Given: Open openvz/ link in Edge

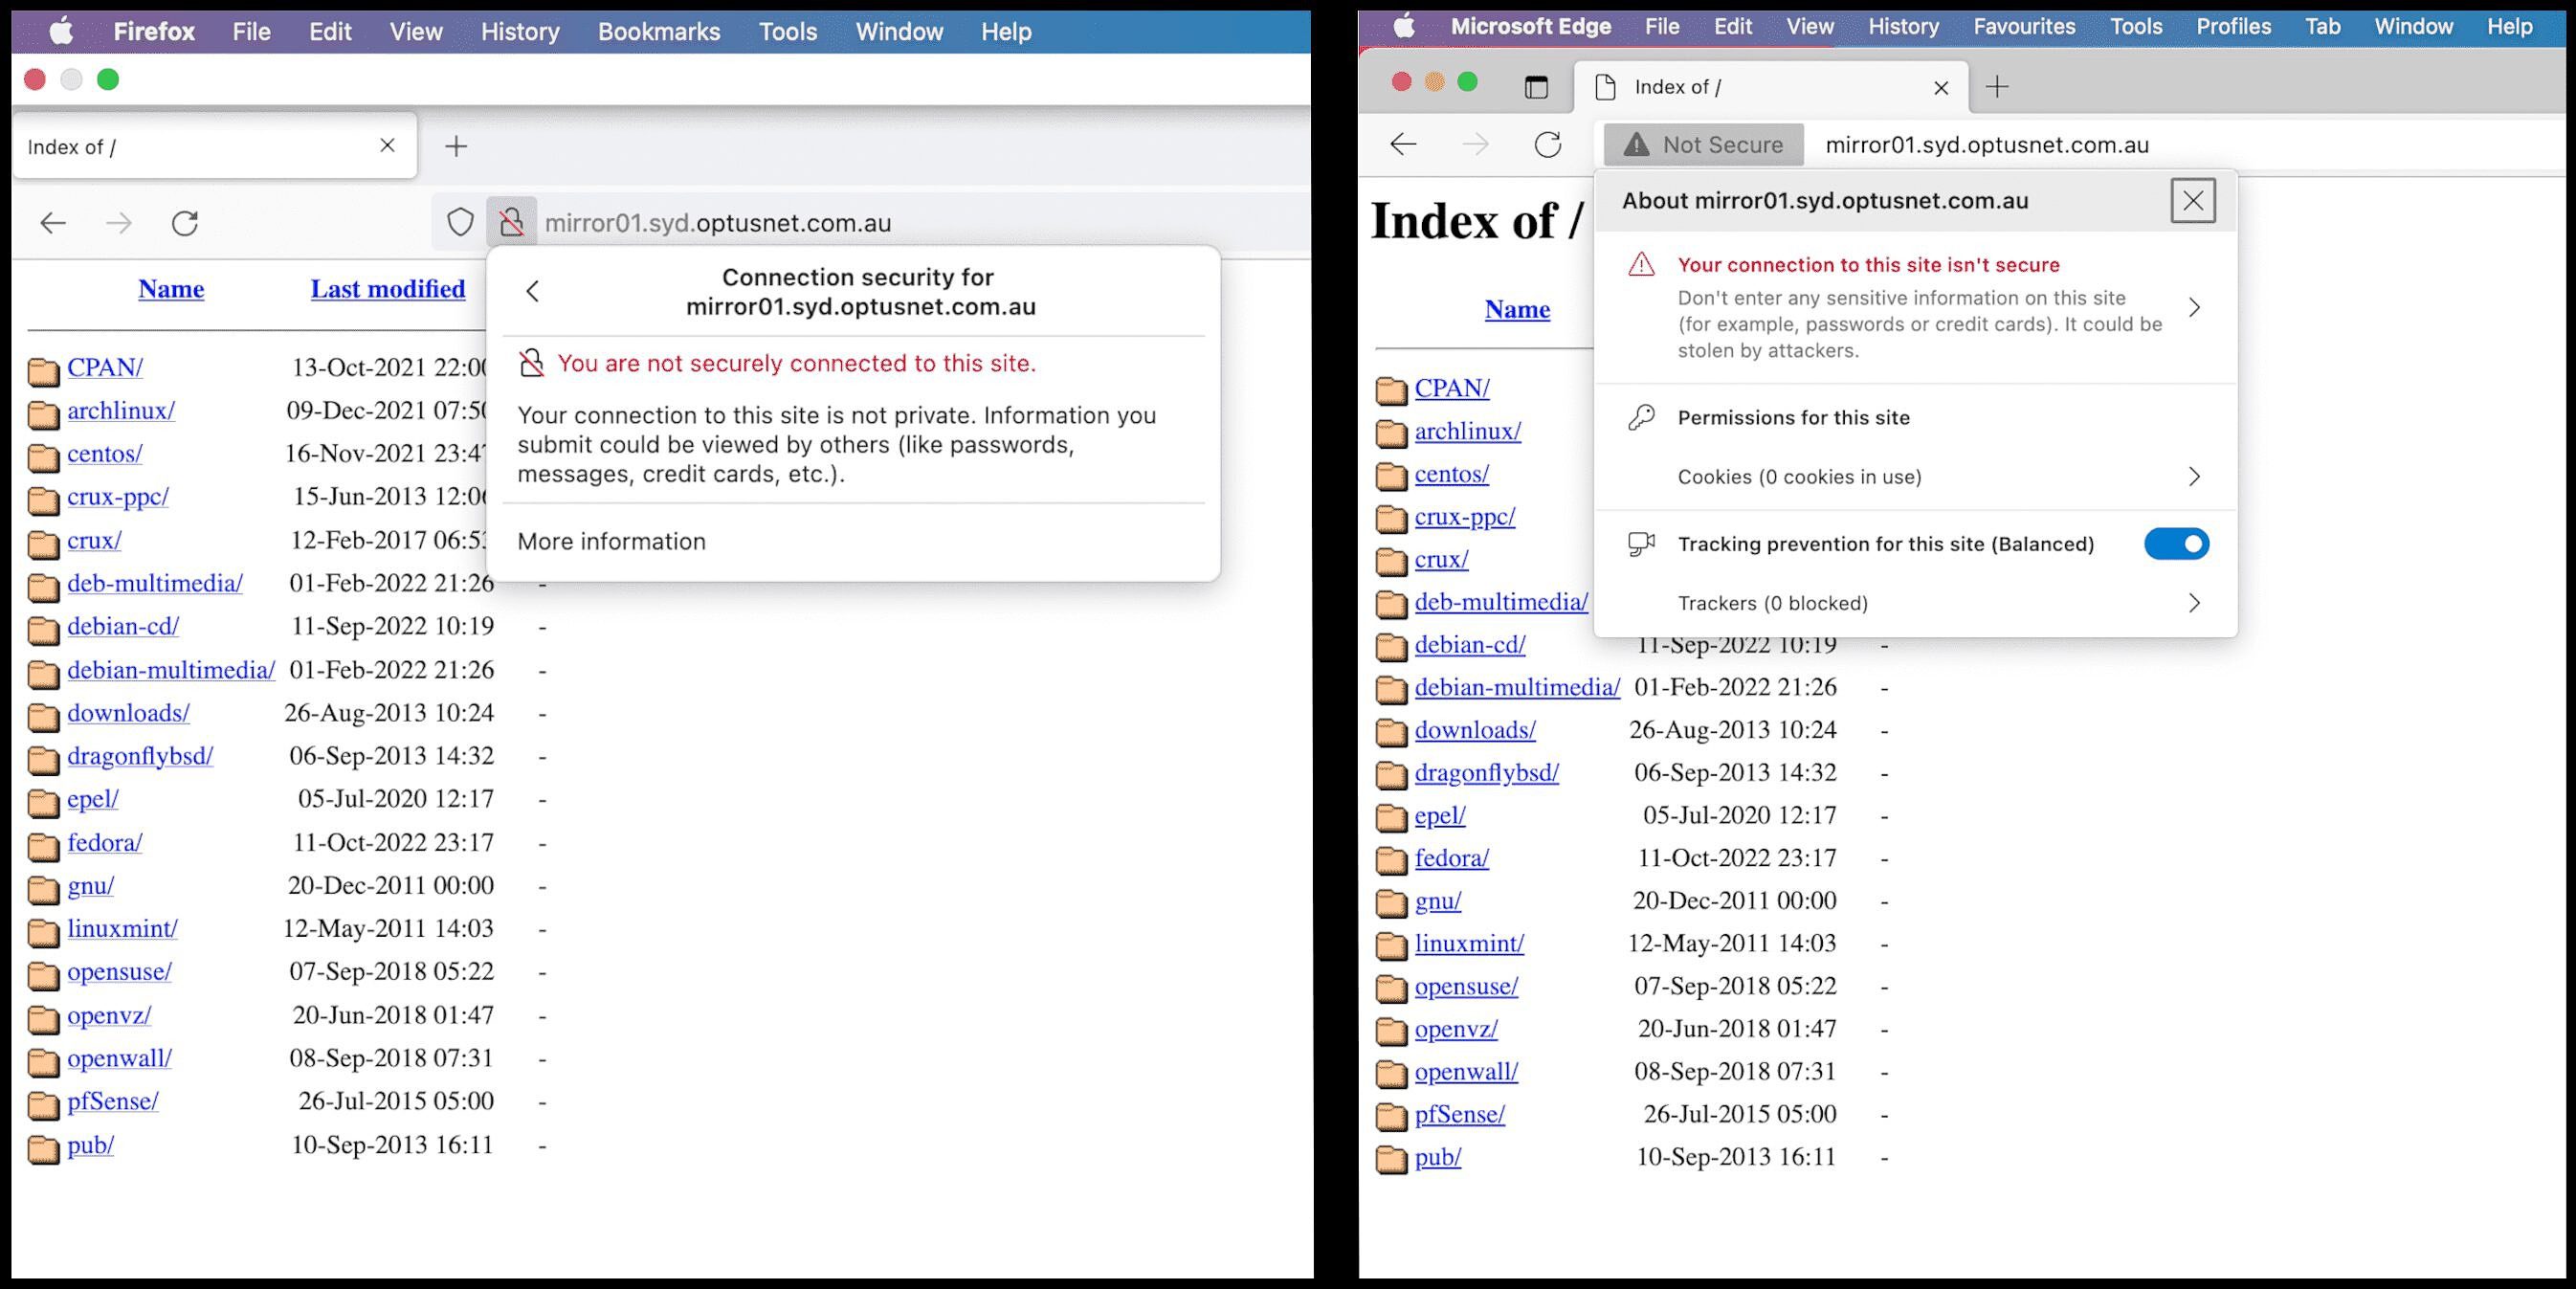Looking at the screenshot, I should pyautogui.click(x=1456, y=1029).
